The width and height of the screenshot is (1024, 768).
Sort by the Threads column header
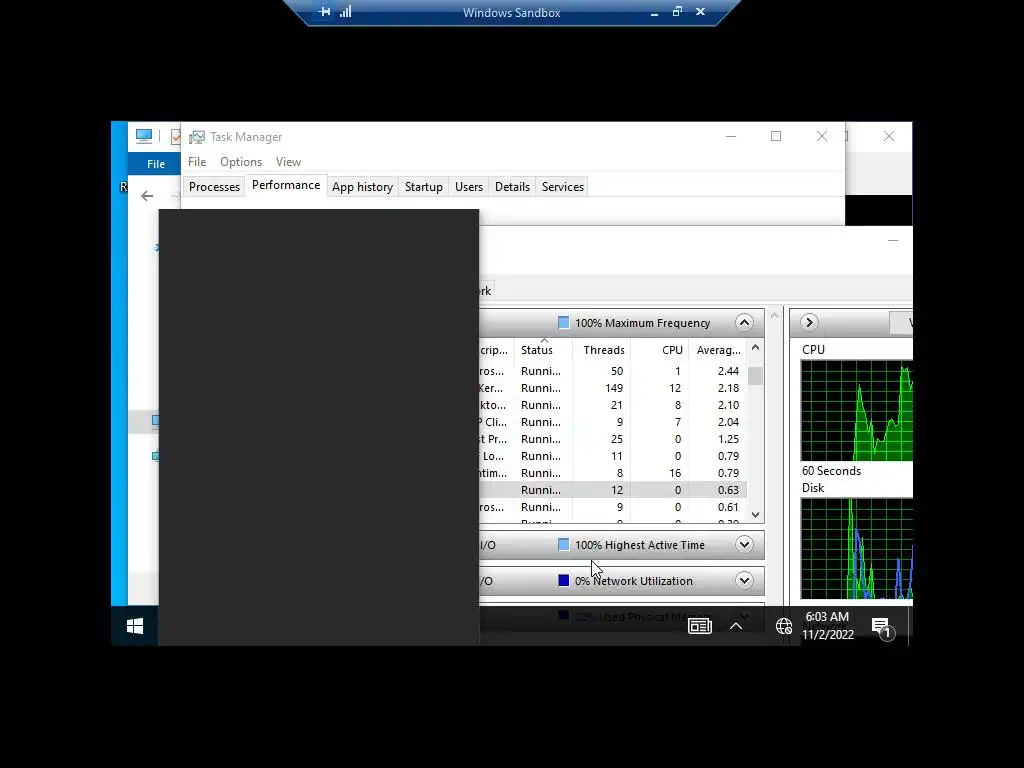click(601, 350)
